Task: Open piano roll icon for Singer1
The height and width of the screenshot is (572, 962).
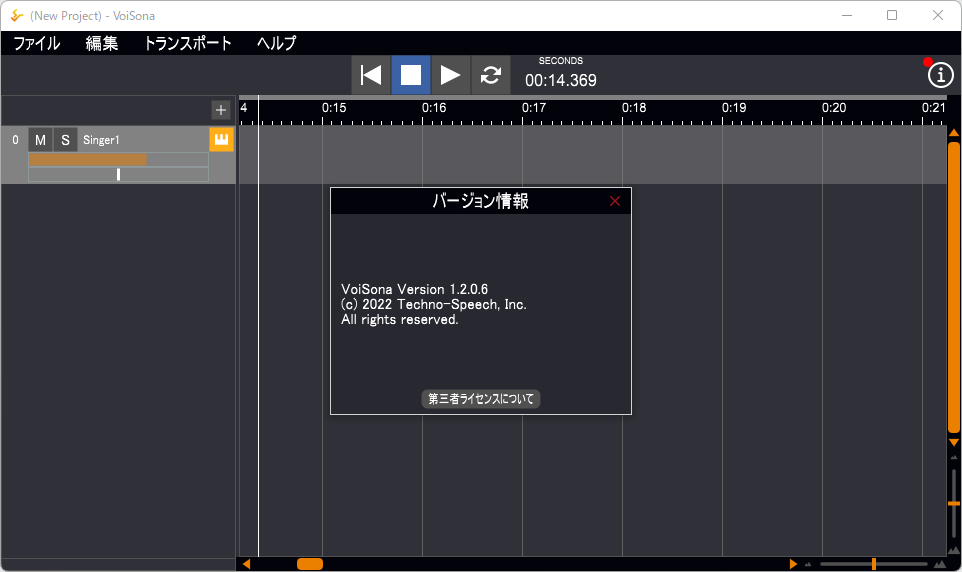Action: coord(221,139)
